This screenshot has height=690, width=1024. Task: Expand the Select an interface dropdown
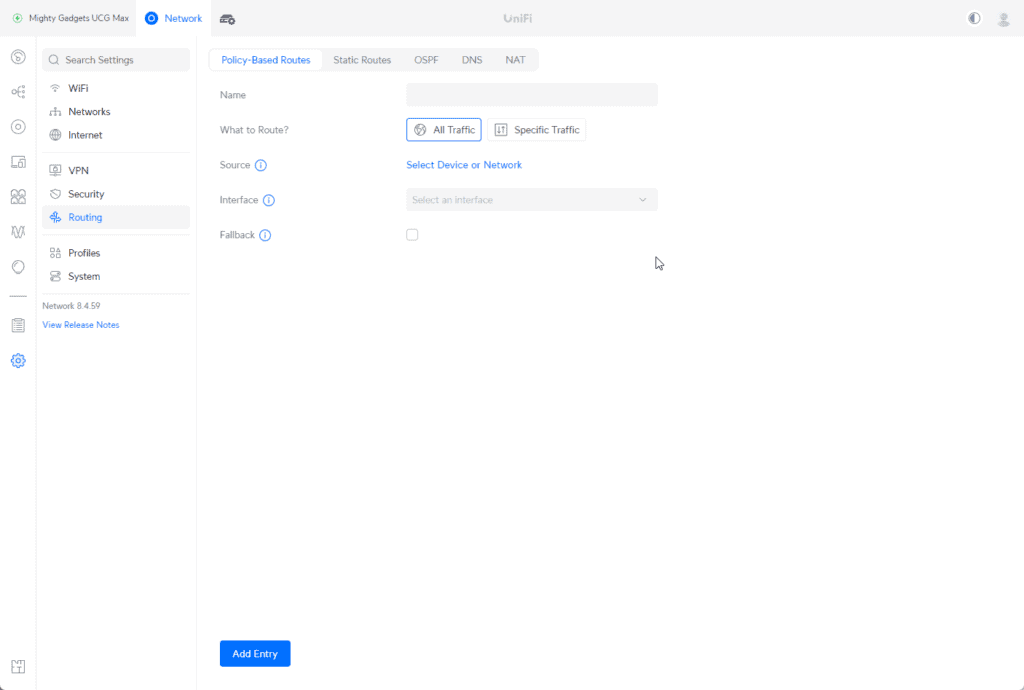[531, 200]
